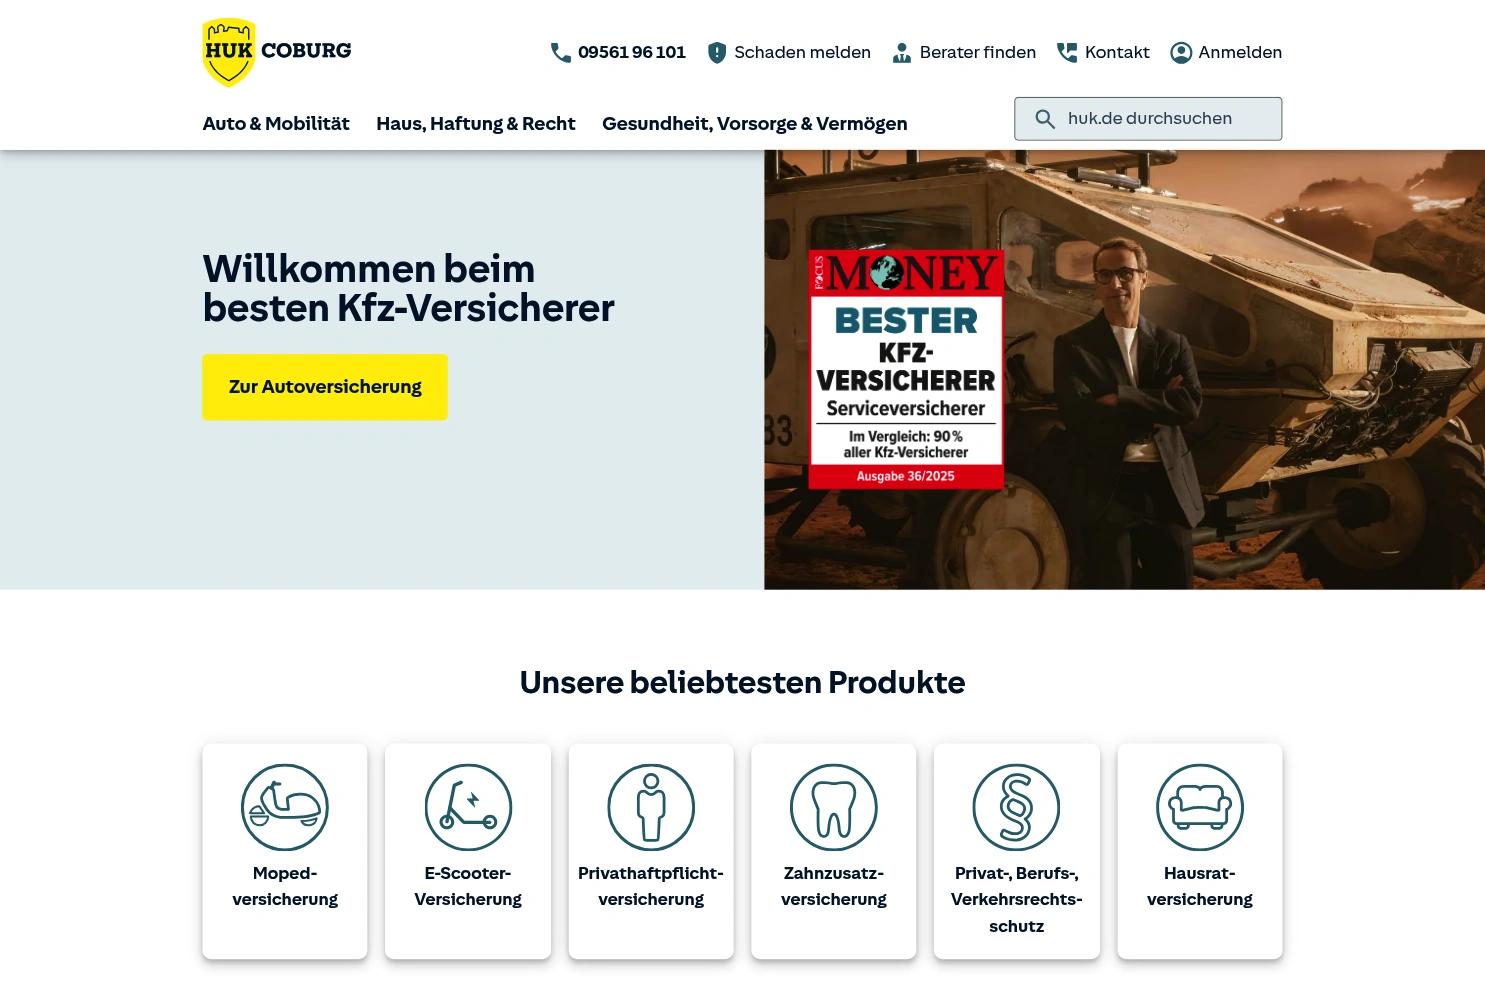Viewport: 1485px width, 990px height.
Task: Click the Zur Autoversicherung button
Action: point(325,387)
